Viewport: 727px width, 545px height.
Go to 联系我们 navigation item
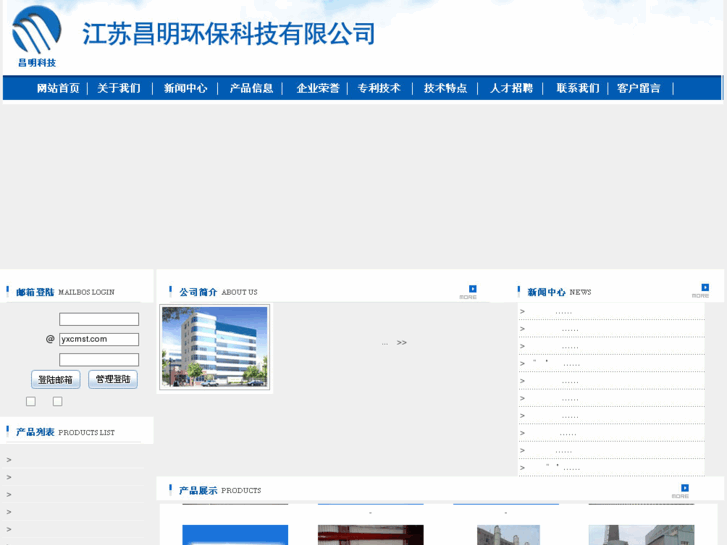coord(578,88)
